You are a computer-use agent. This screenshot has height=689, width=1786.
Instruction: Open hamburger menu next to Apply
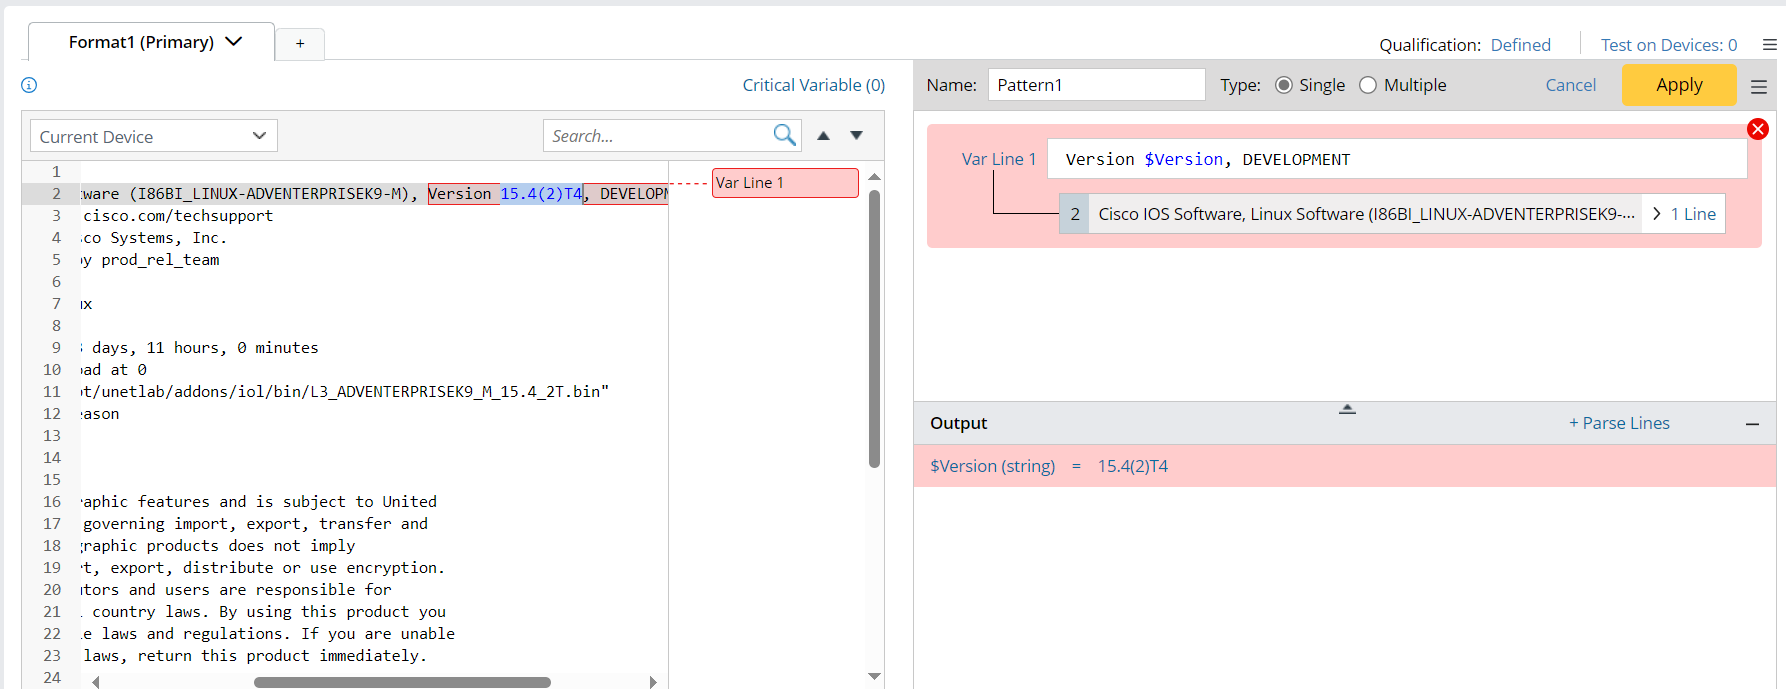1759,87
